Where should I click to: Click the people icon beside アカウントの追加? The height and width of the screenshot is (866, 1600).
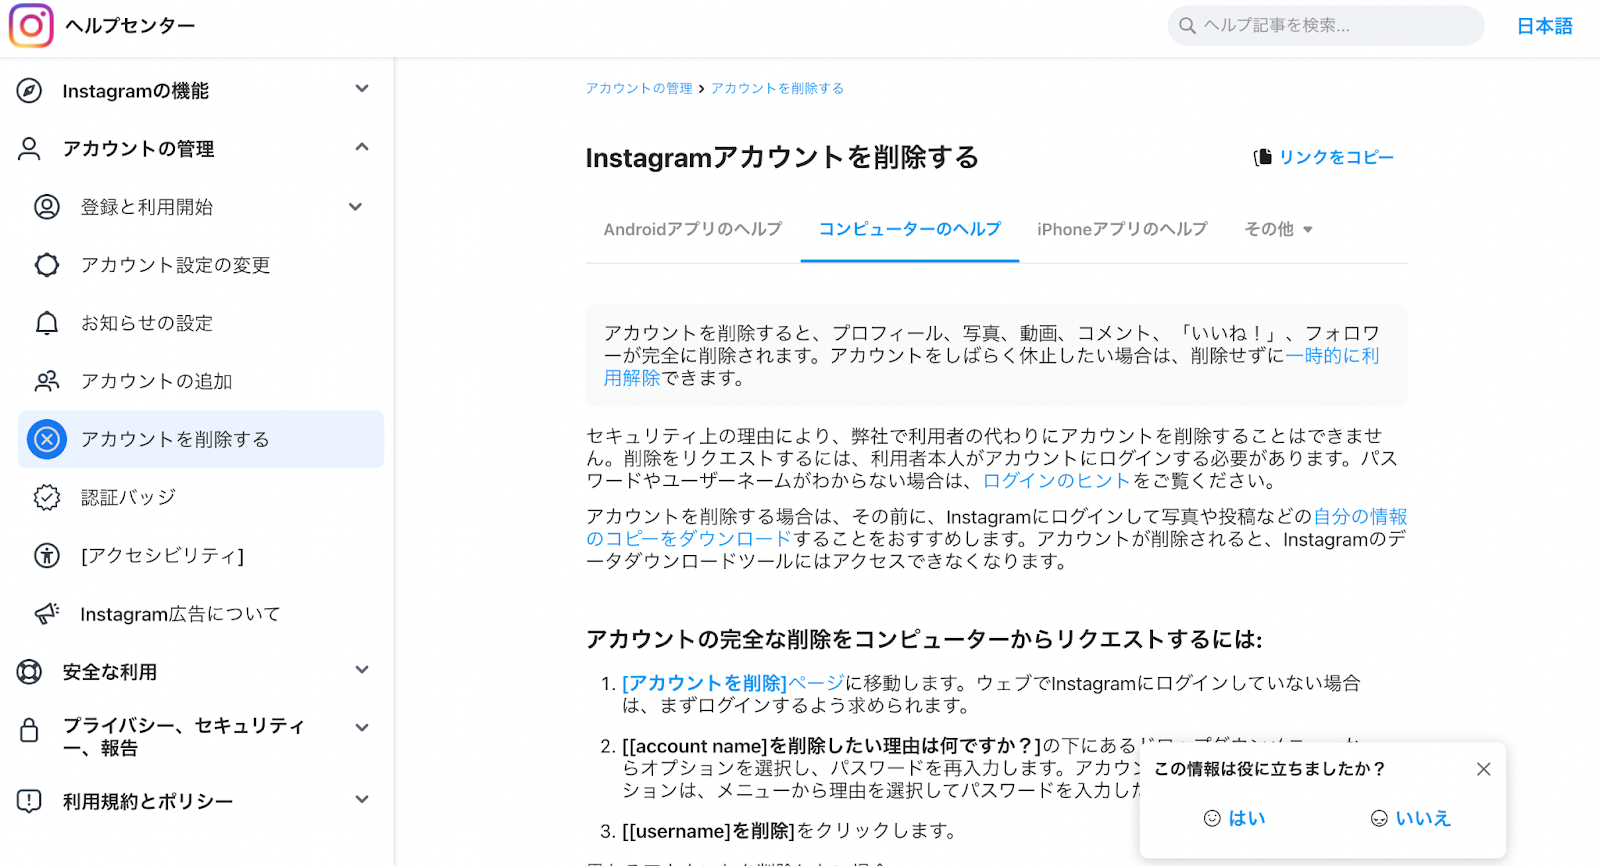47,381
